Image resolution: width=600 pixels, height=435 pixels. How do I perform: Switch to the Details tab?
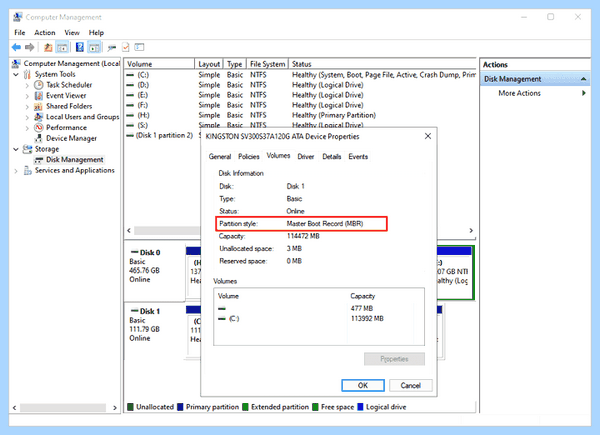(x=331, y=156)
